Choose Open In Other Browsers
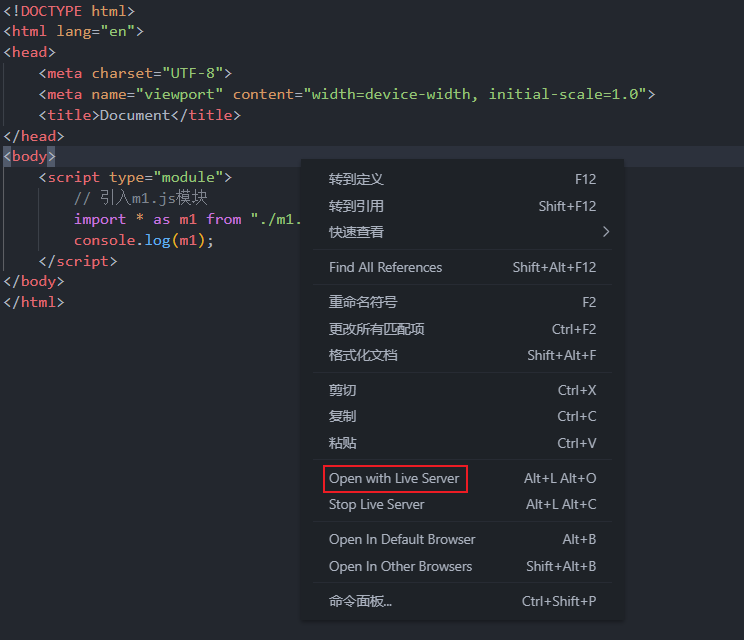744x640 pixels. (400, 566)
